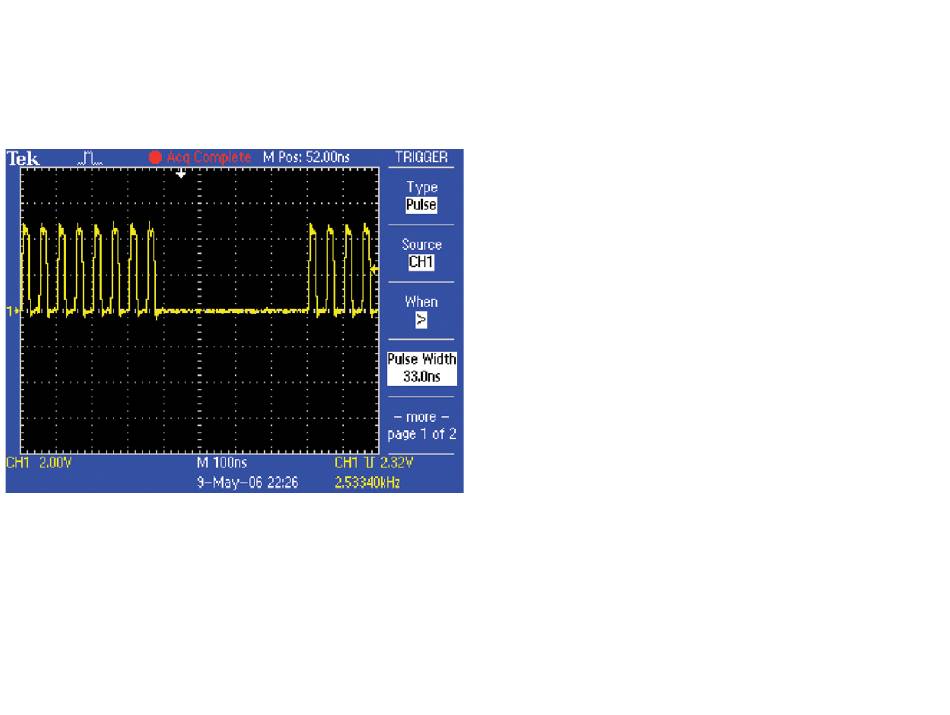Select the TRIGGER menu header
This screenshot has width=950, height=715.
(x=421, y=158)
